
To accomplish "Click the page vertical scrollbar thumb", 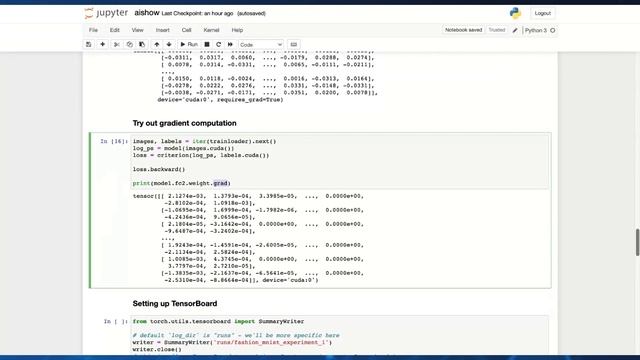I will (x=637, y=242).
